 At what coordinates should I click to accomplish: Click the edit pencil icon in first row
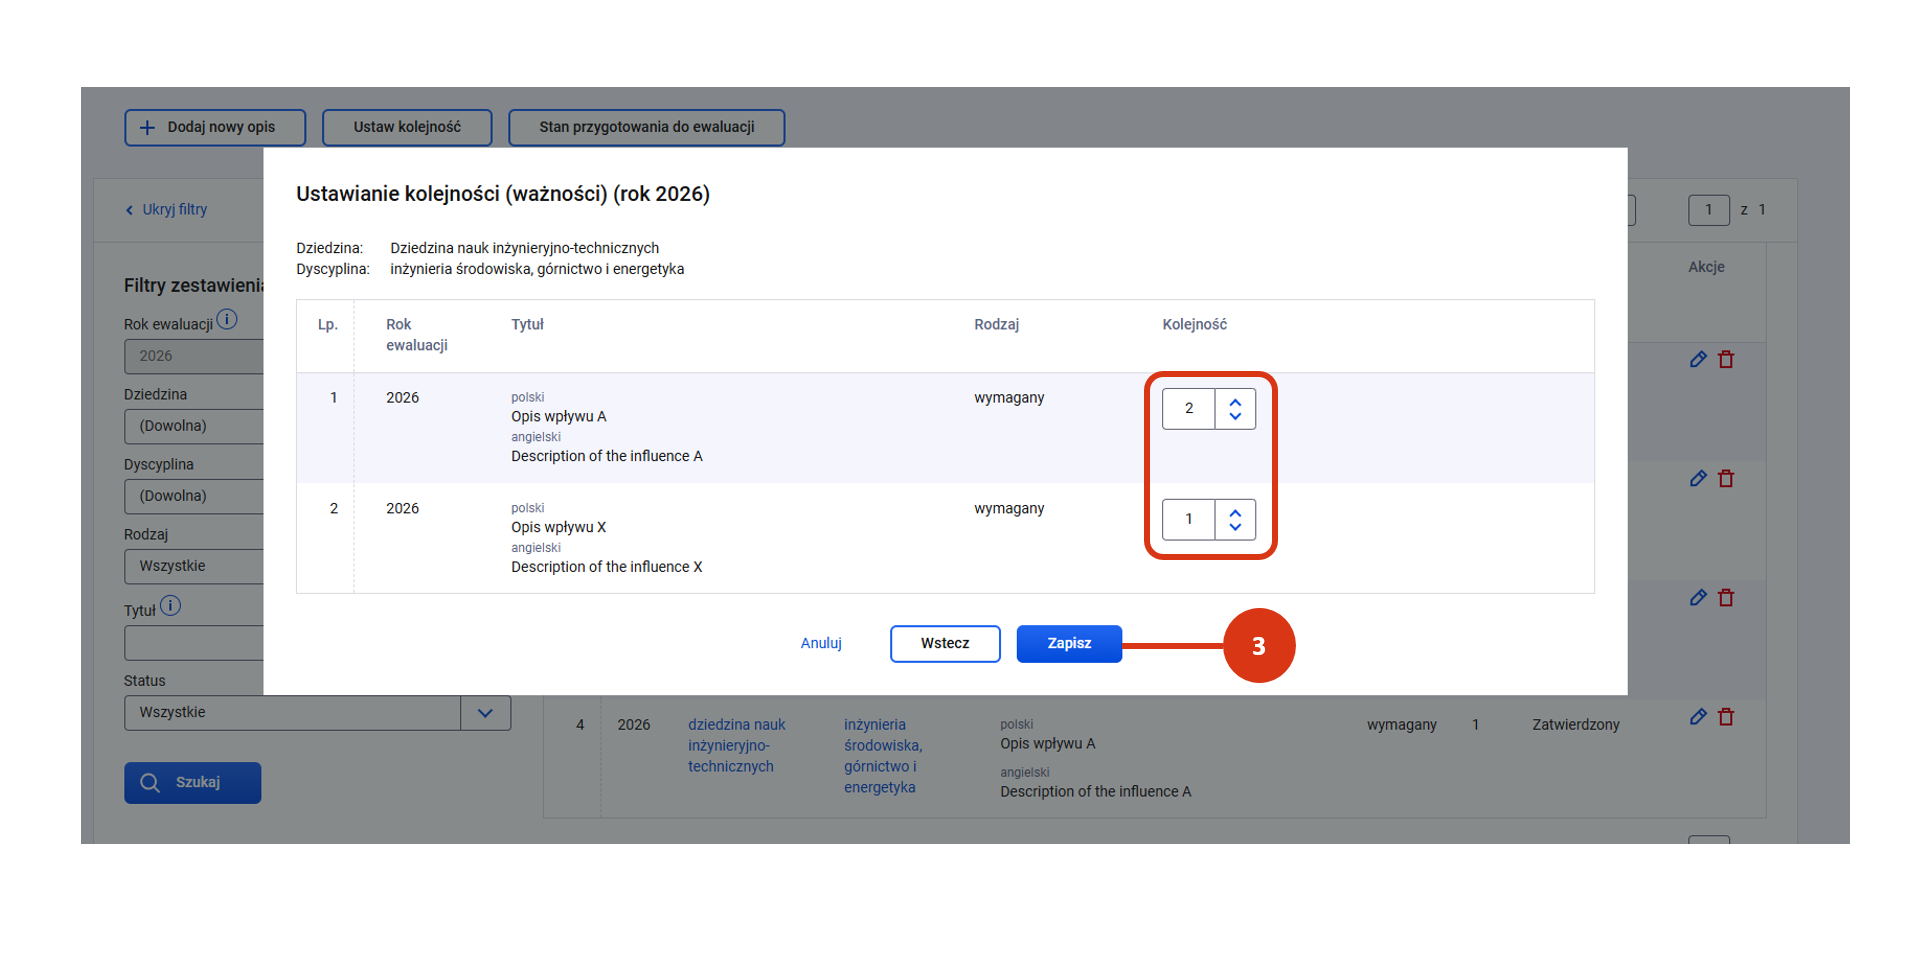1697,360
